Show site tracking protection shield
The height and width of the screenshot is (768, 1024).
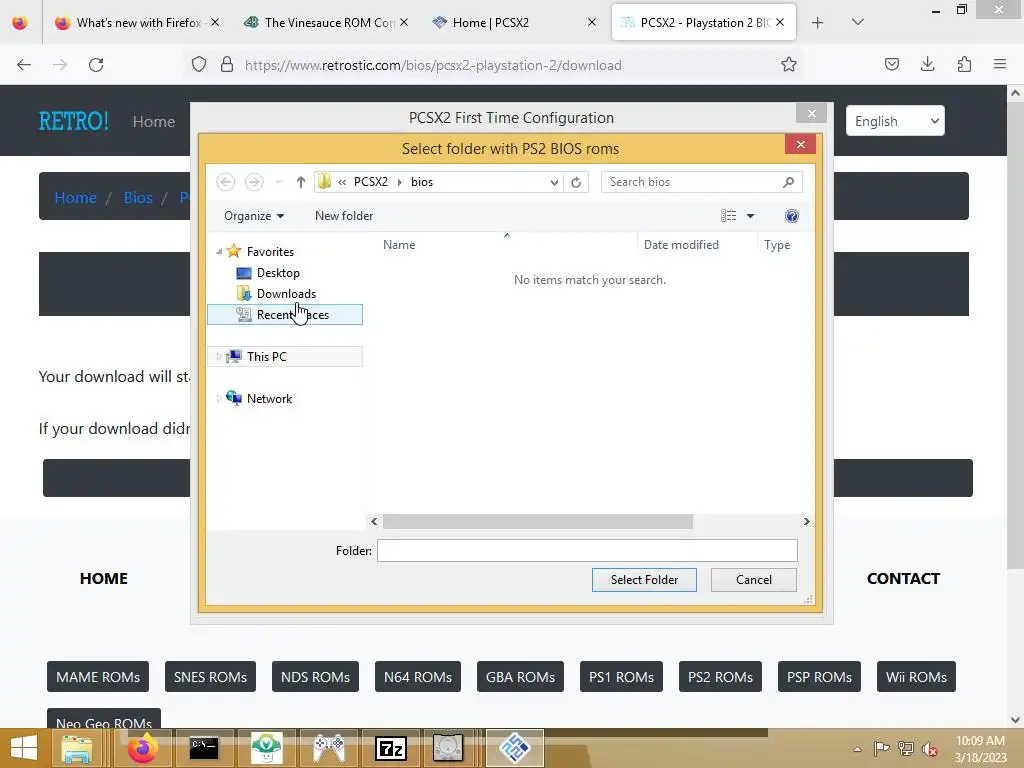[x=199, y=65]
